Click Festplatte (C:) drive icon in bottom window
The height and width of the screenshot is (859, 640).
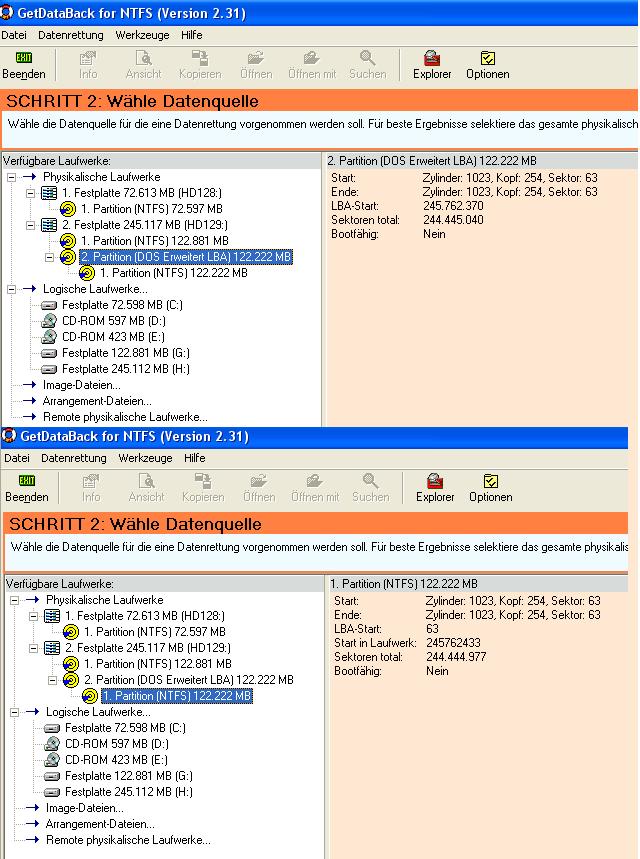pos(52,728)
